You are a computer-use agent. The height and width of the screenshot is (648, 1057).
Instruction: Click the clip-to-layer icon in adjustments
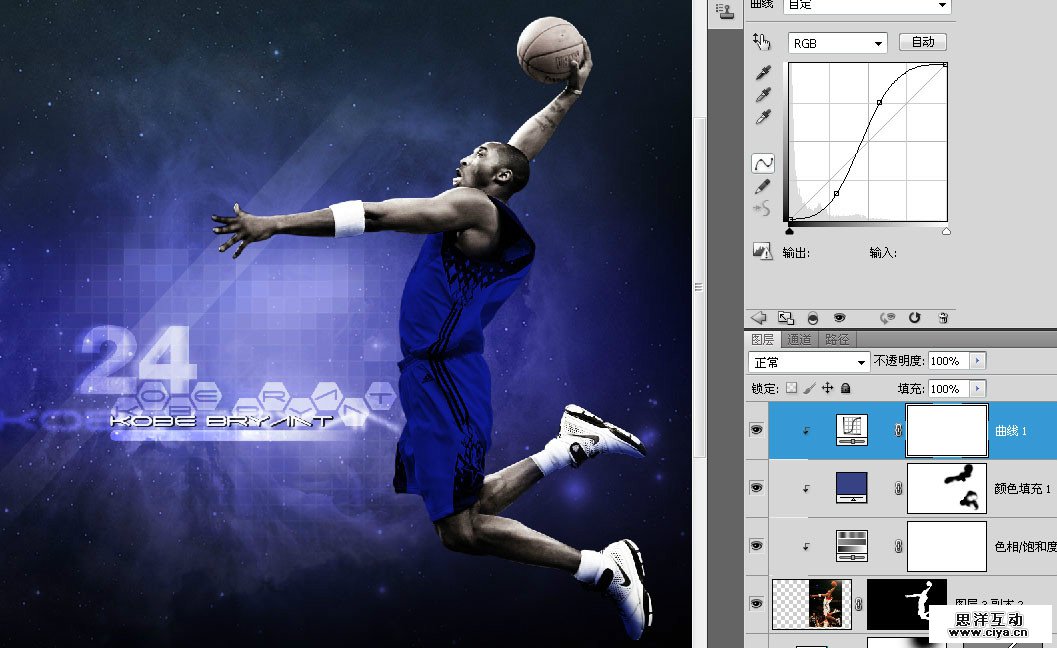point(812,318)
